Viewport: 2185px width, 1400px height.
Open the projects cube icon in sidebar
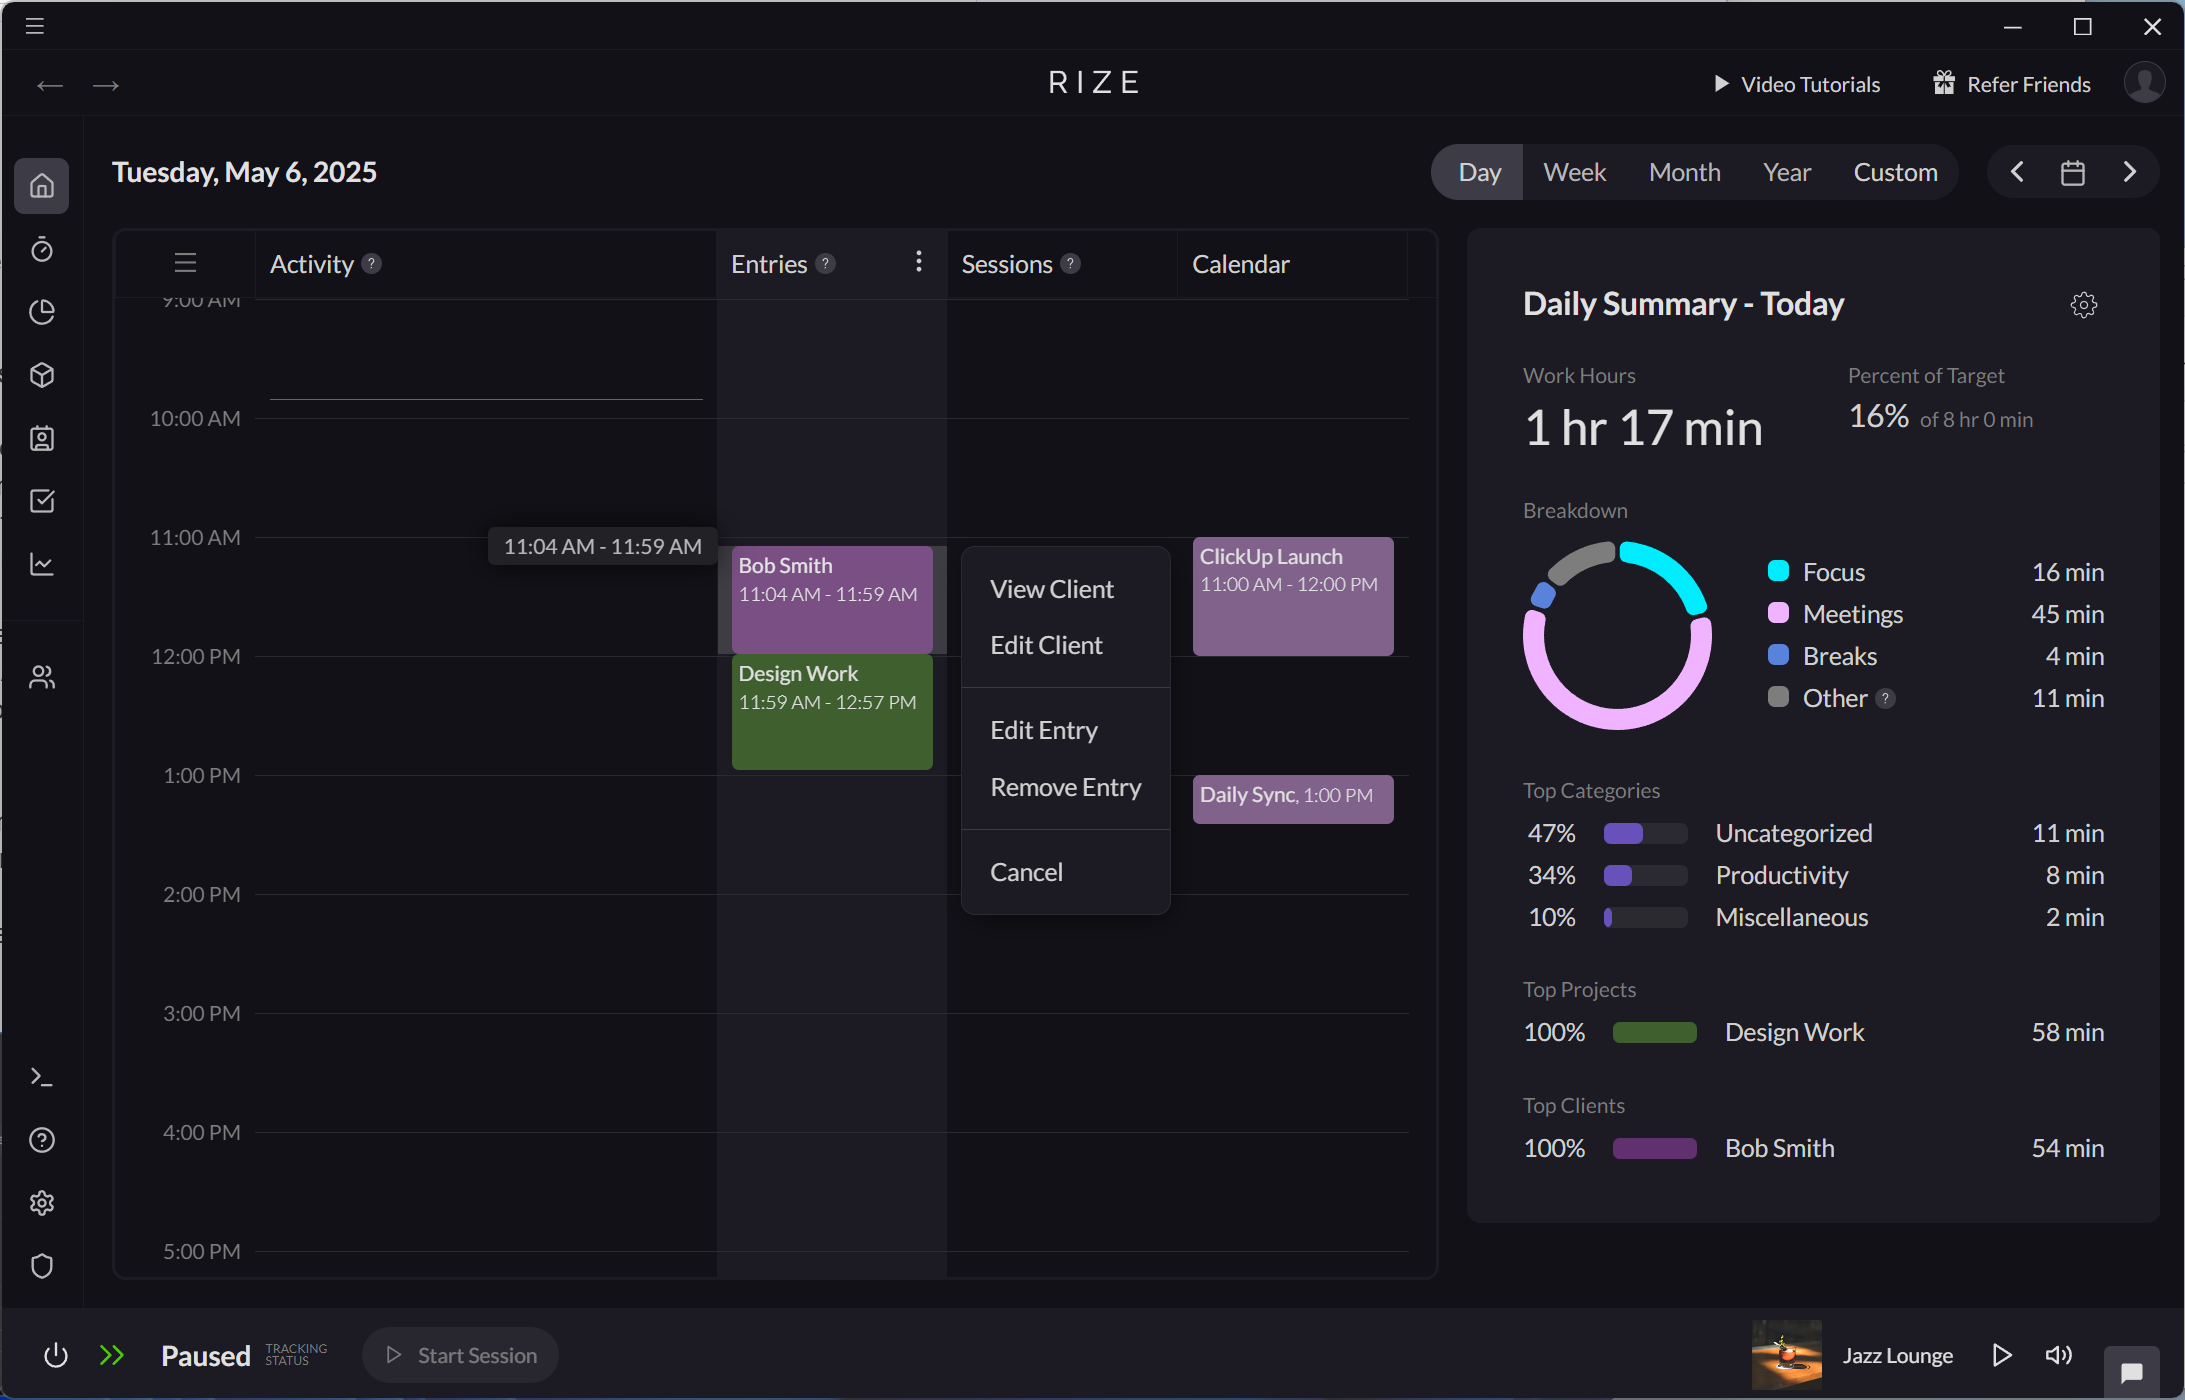pyautogui.click(x=42, y=375)
